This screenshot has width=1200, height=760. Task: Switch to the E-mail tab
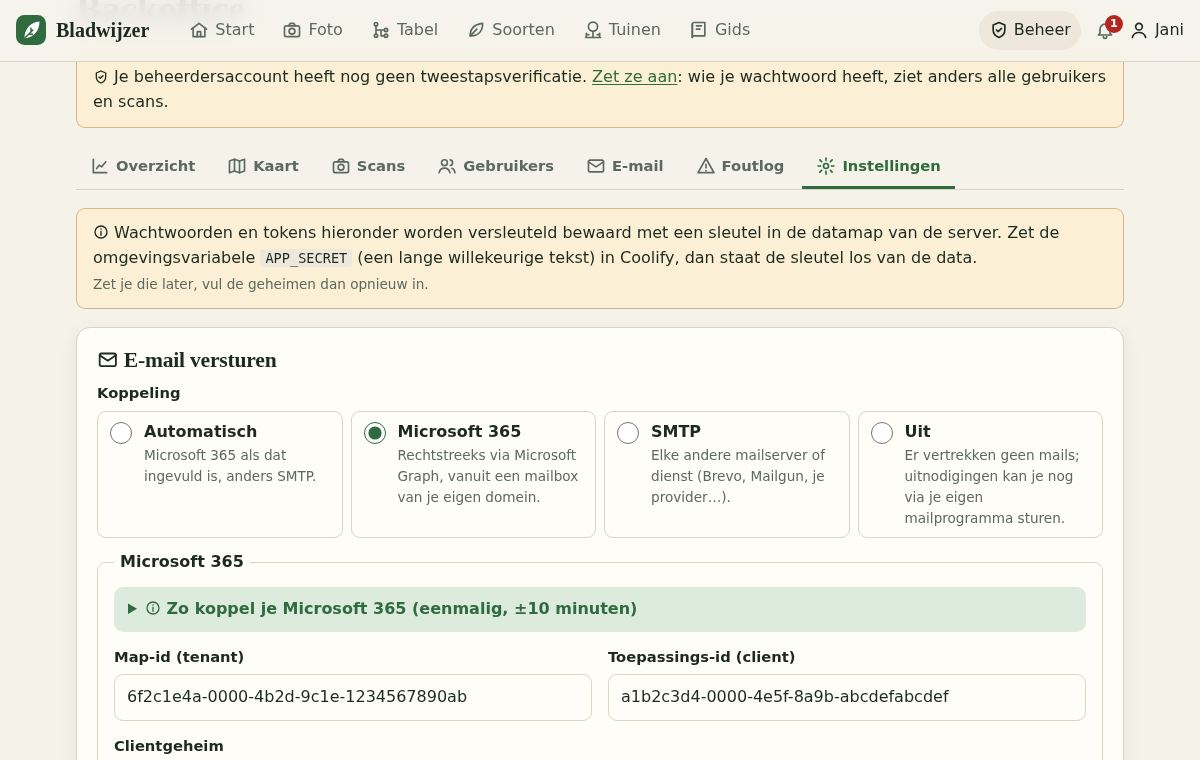pos(625,166)
